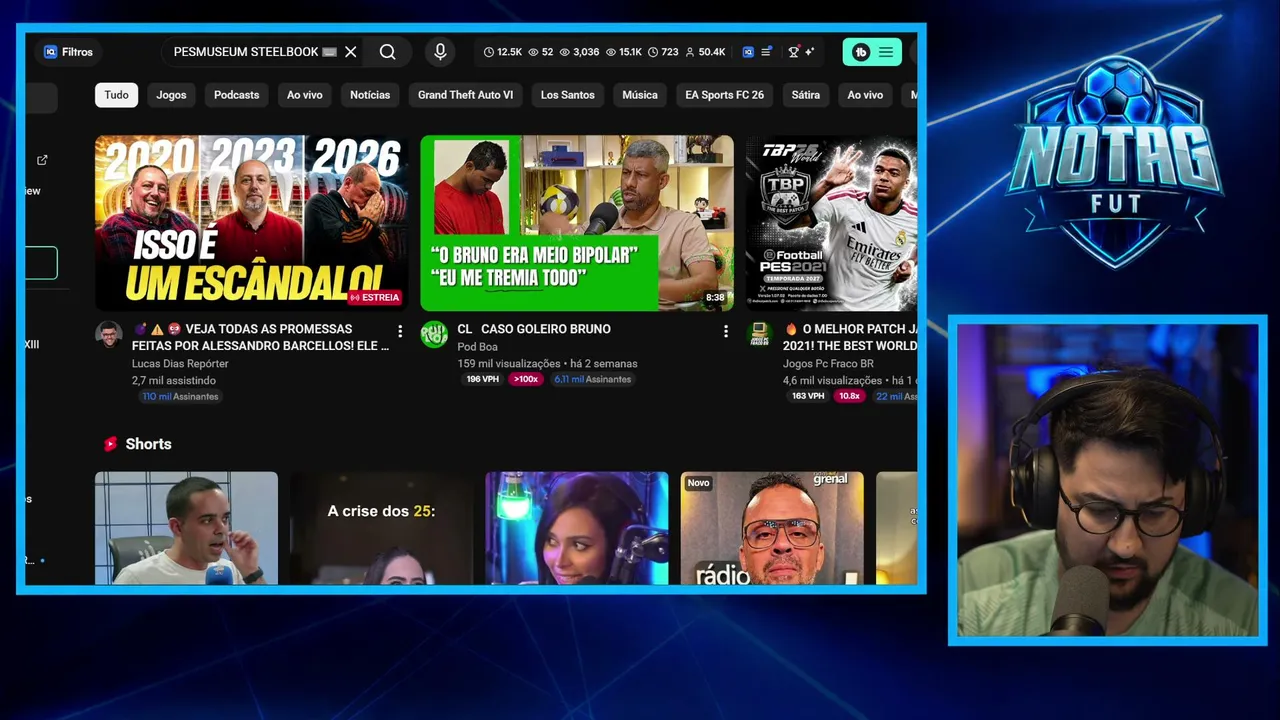The width and height of the screenshot is (1280, 720).
Task: Select the first Ao vivo chip, next to Podcasts
Action: coord(305,95)
